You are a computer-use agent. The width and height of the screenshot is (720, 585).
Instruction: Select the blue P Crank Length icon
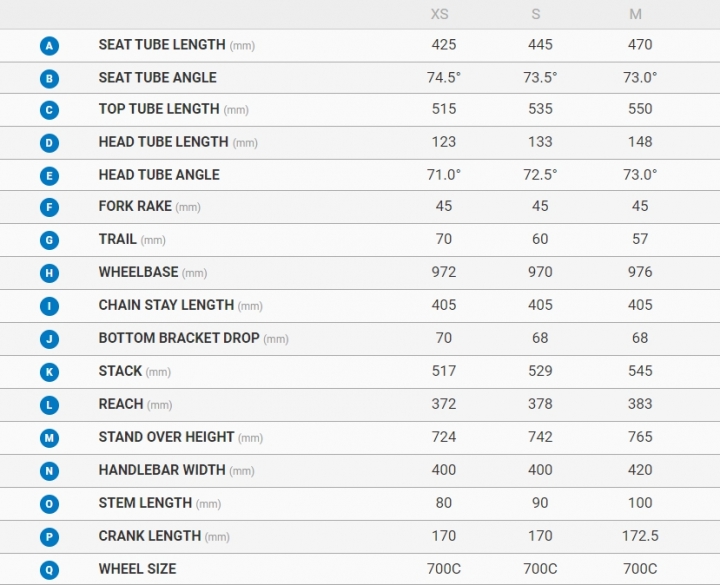pos(49,537)
